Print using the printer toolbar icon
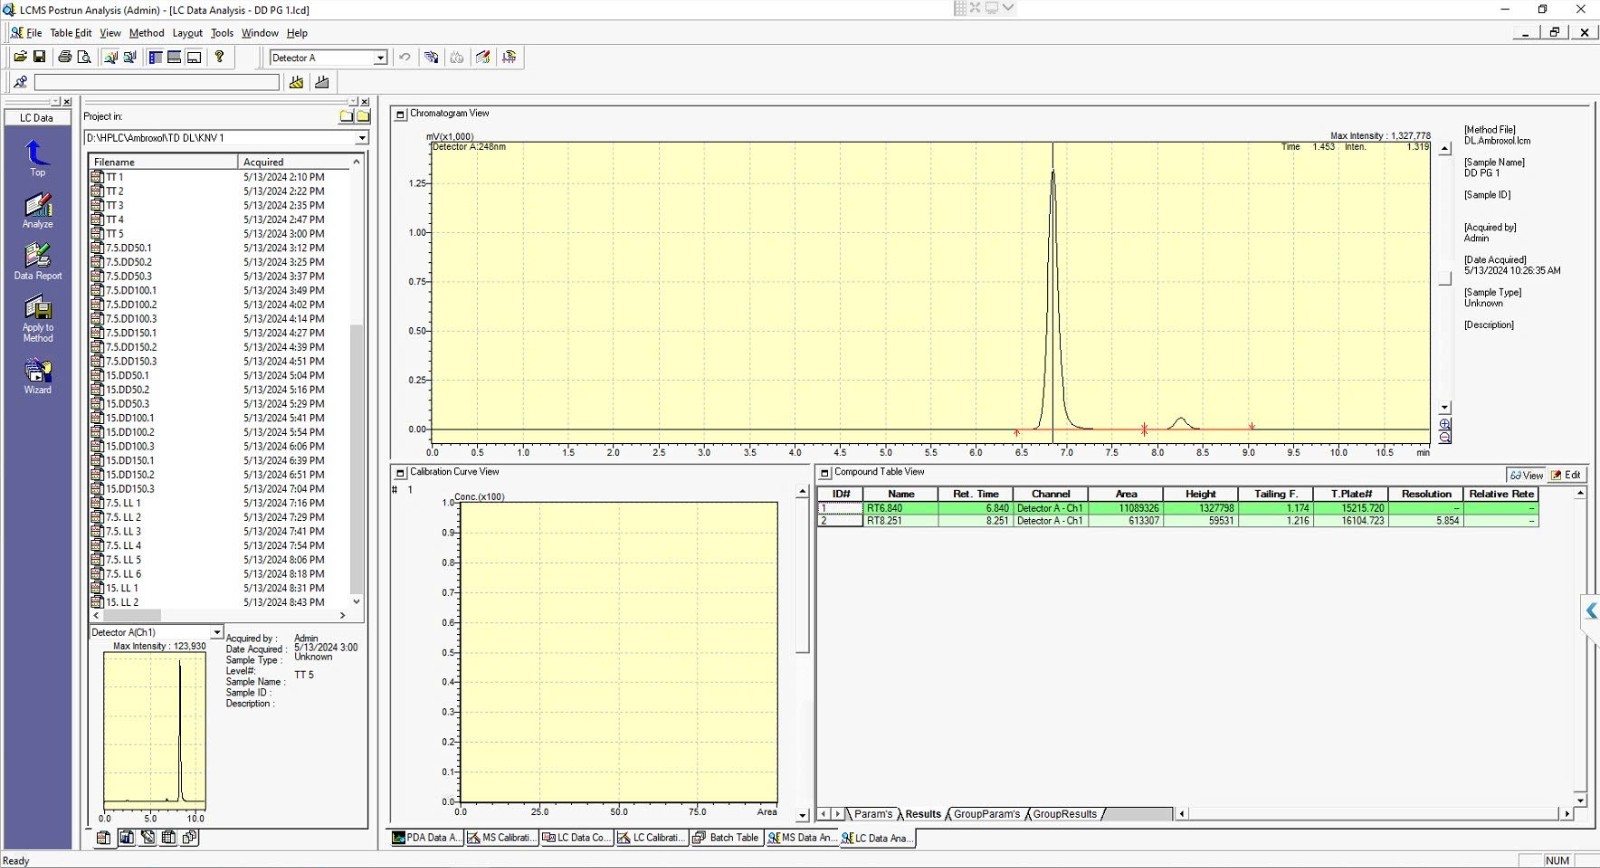The width and height of the screenshot is (1600, 868). (x=65, y=57)
